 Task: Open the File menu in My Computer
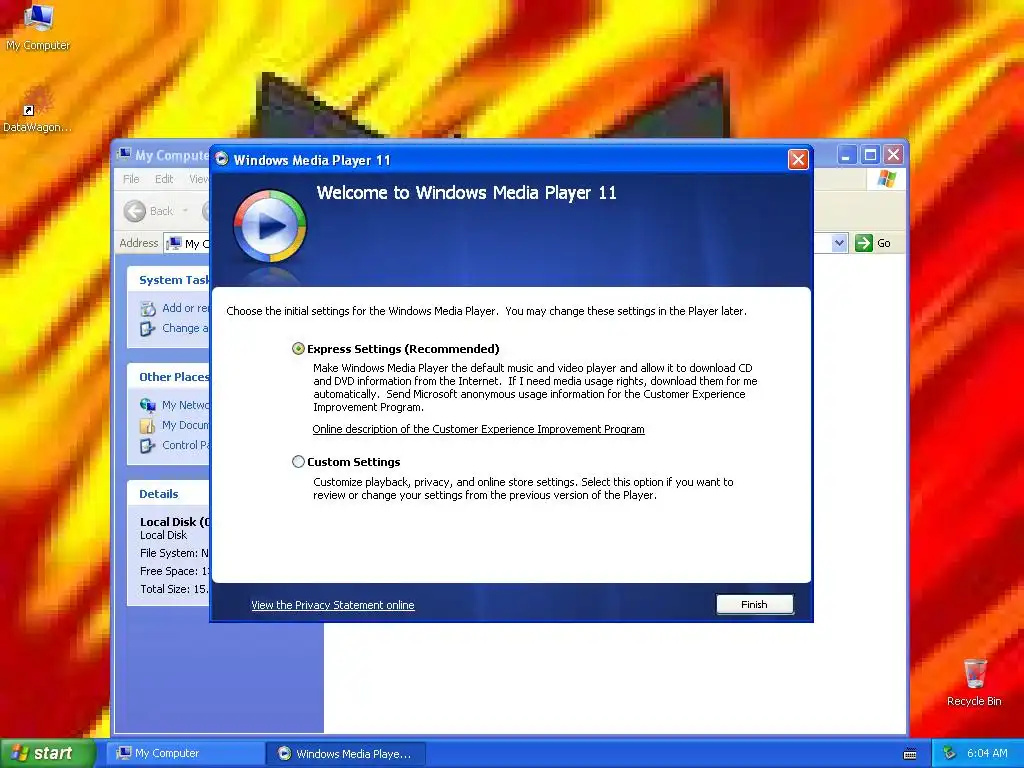(x=131, y=179)
